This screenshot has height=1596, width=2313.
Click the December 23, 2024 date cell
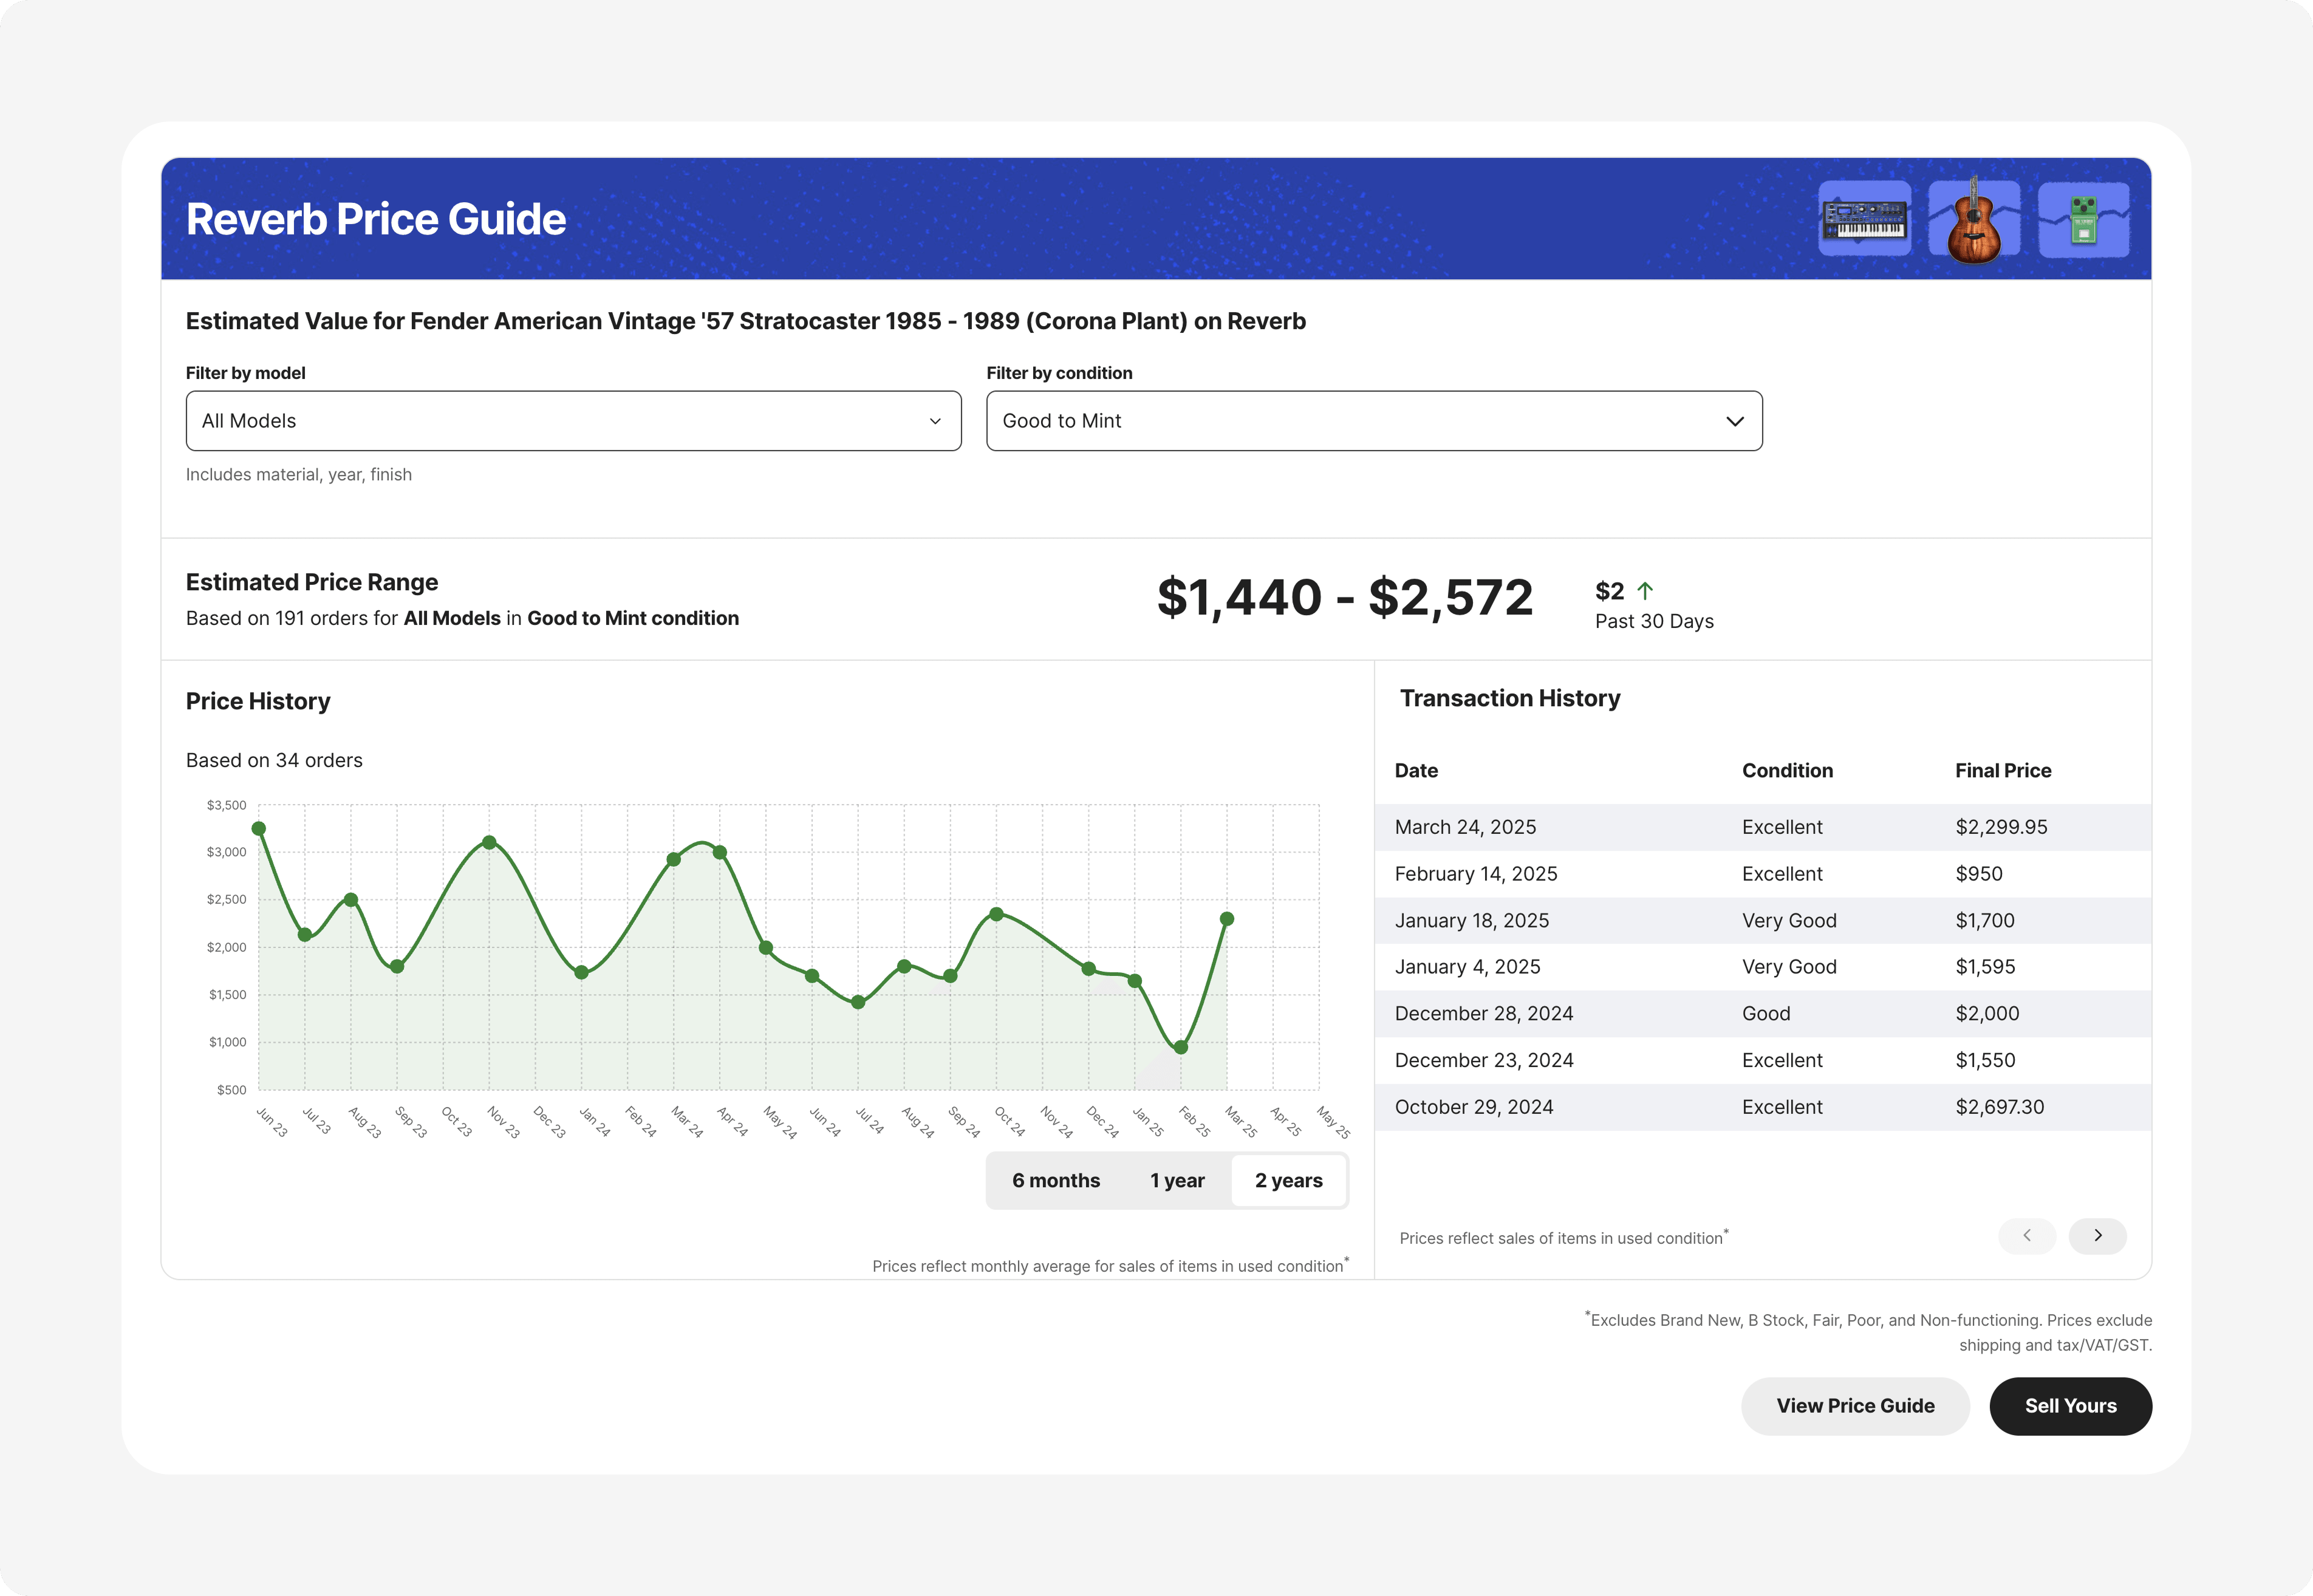1483,1060
